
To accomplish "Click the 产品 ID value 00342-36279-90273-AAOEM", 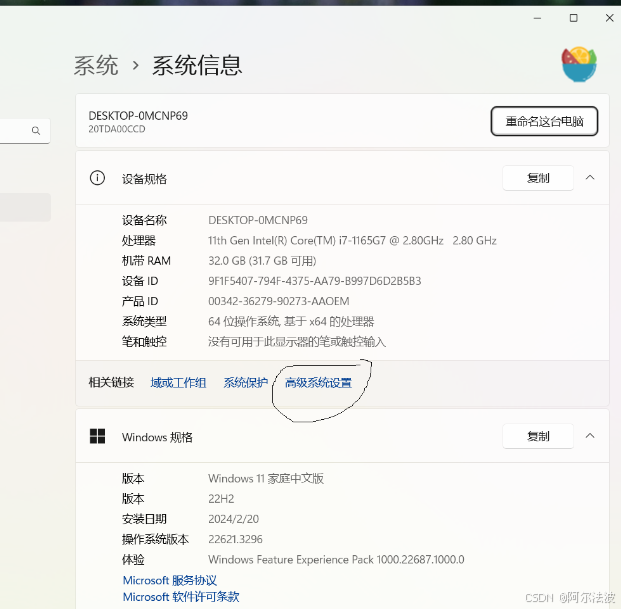I will pos(279,301).
